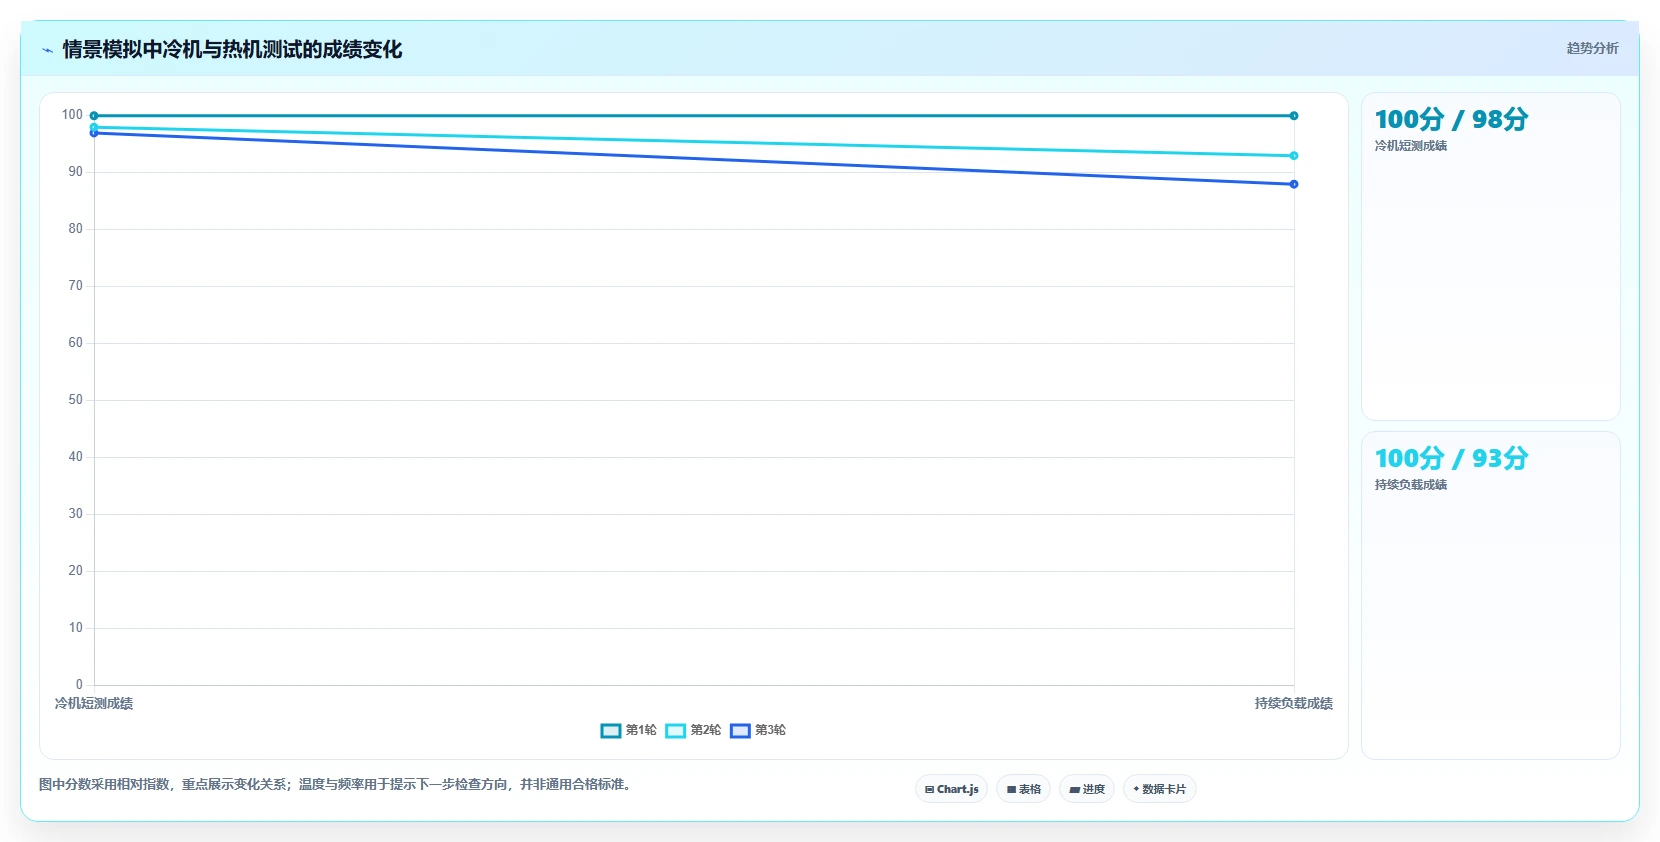The height and width of the screenshot is (842, 1660).
Task: Click the 第3轮 point at 冷机短测成绩
Action: click(94, 133)
